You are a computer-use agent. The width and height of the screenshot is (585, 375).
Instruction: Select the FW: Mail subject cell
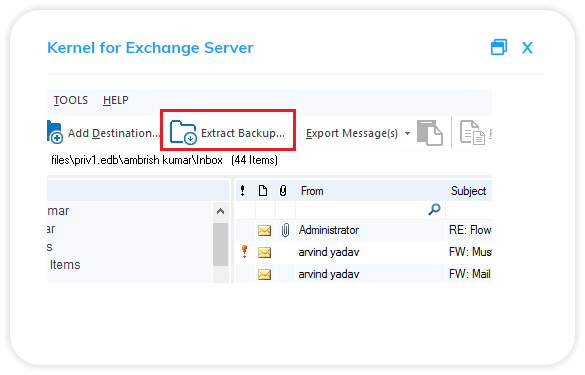pyautogui.click(x=469, y=274)
